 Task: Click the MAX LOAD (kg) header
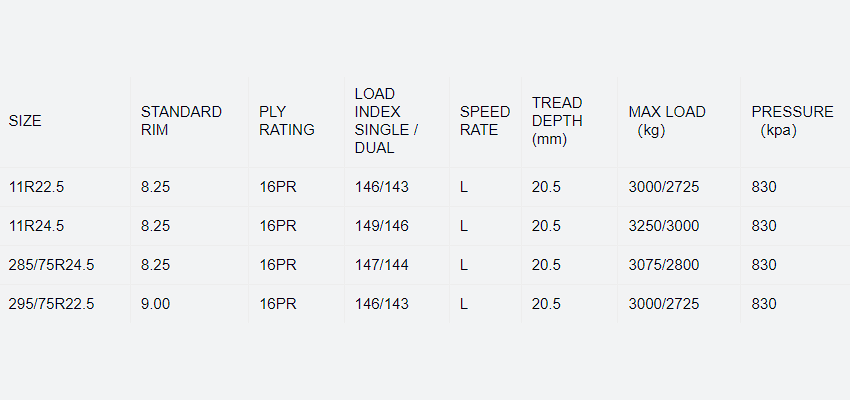pyautogui.click(x=667, y=121)
